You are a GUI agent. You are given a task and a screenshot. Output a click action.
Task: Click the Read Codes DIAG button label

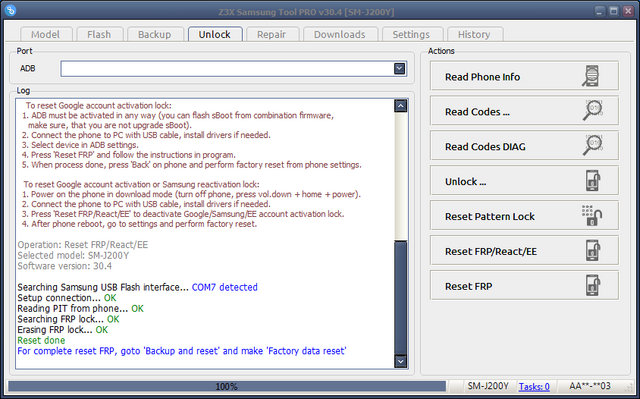(485, 146)
